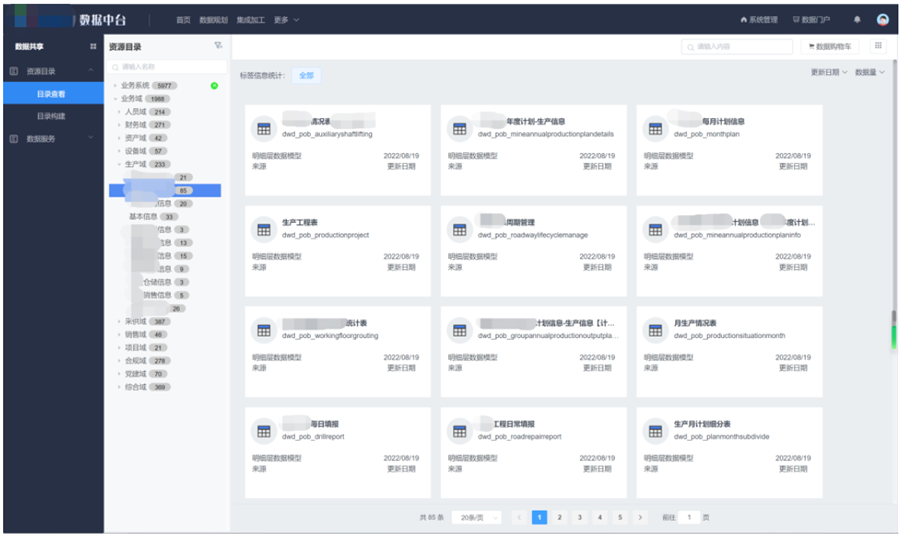Click the filter icon in 资源目录 panel

(x=218, y=46)
